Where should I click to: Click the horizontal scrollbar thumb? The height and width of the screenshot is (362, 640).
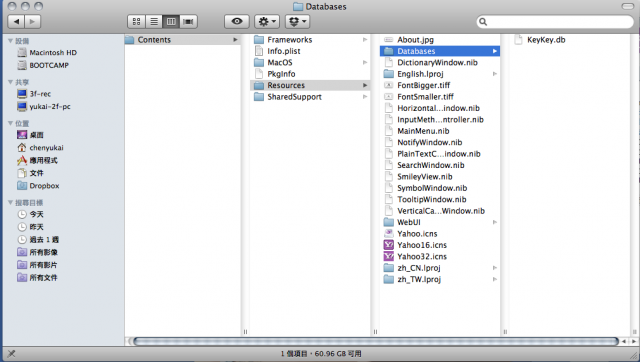click(376, 341)
